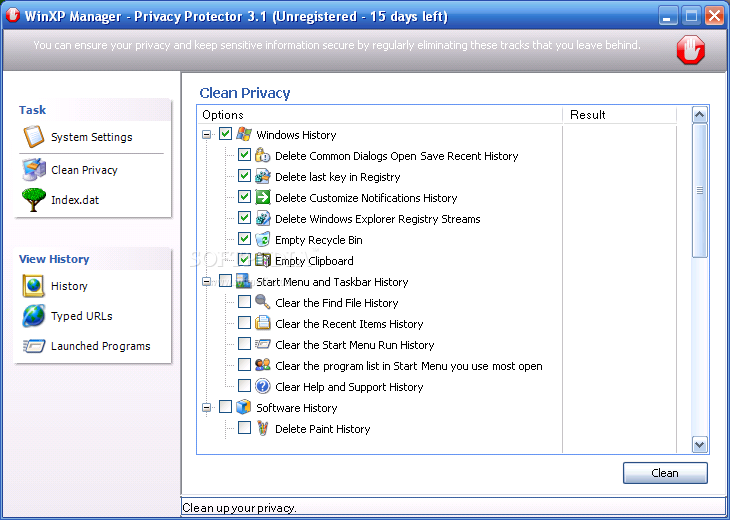Click the program list users icon
The height and width of the screenshot is (520, 730).
[263, 365]
